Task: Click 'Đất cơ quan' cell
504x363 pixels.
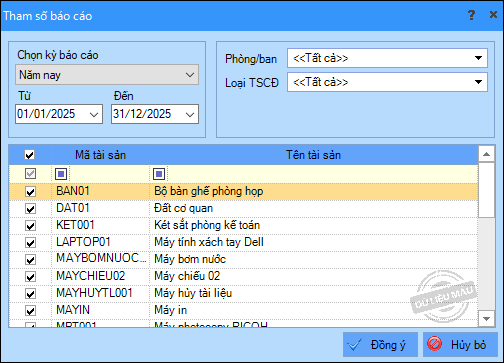Action: point(313,208)
